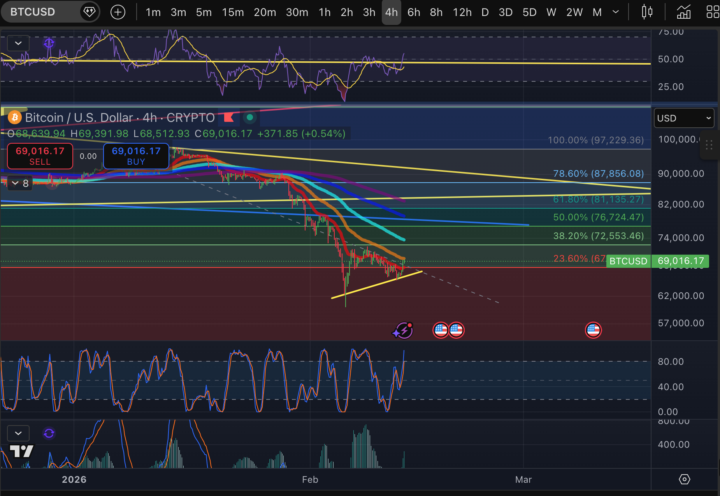The image size is (720, 496).
Task: Switch to the 20m interval
Action: click(x=265, y=12)
